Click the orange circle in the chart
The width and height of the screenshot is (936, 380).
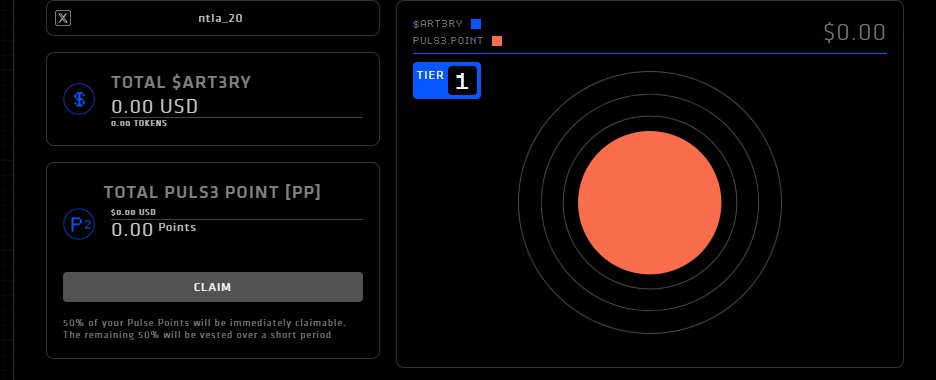(649, 203)
